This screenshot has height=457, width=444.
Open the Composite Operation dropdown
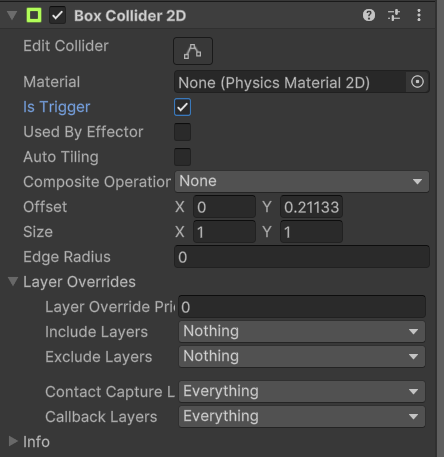(302, 182)
